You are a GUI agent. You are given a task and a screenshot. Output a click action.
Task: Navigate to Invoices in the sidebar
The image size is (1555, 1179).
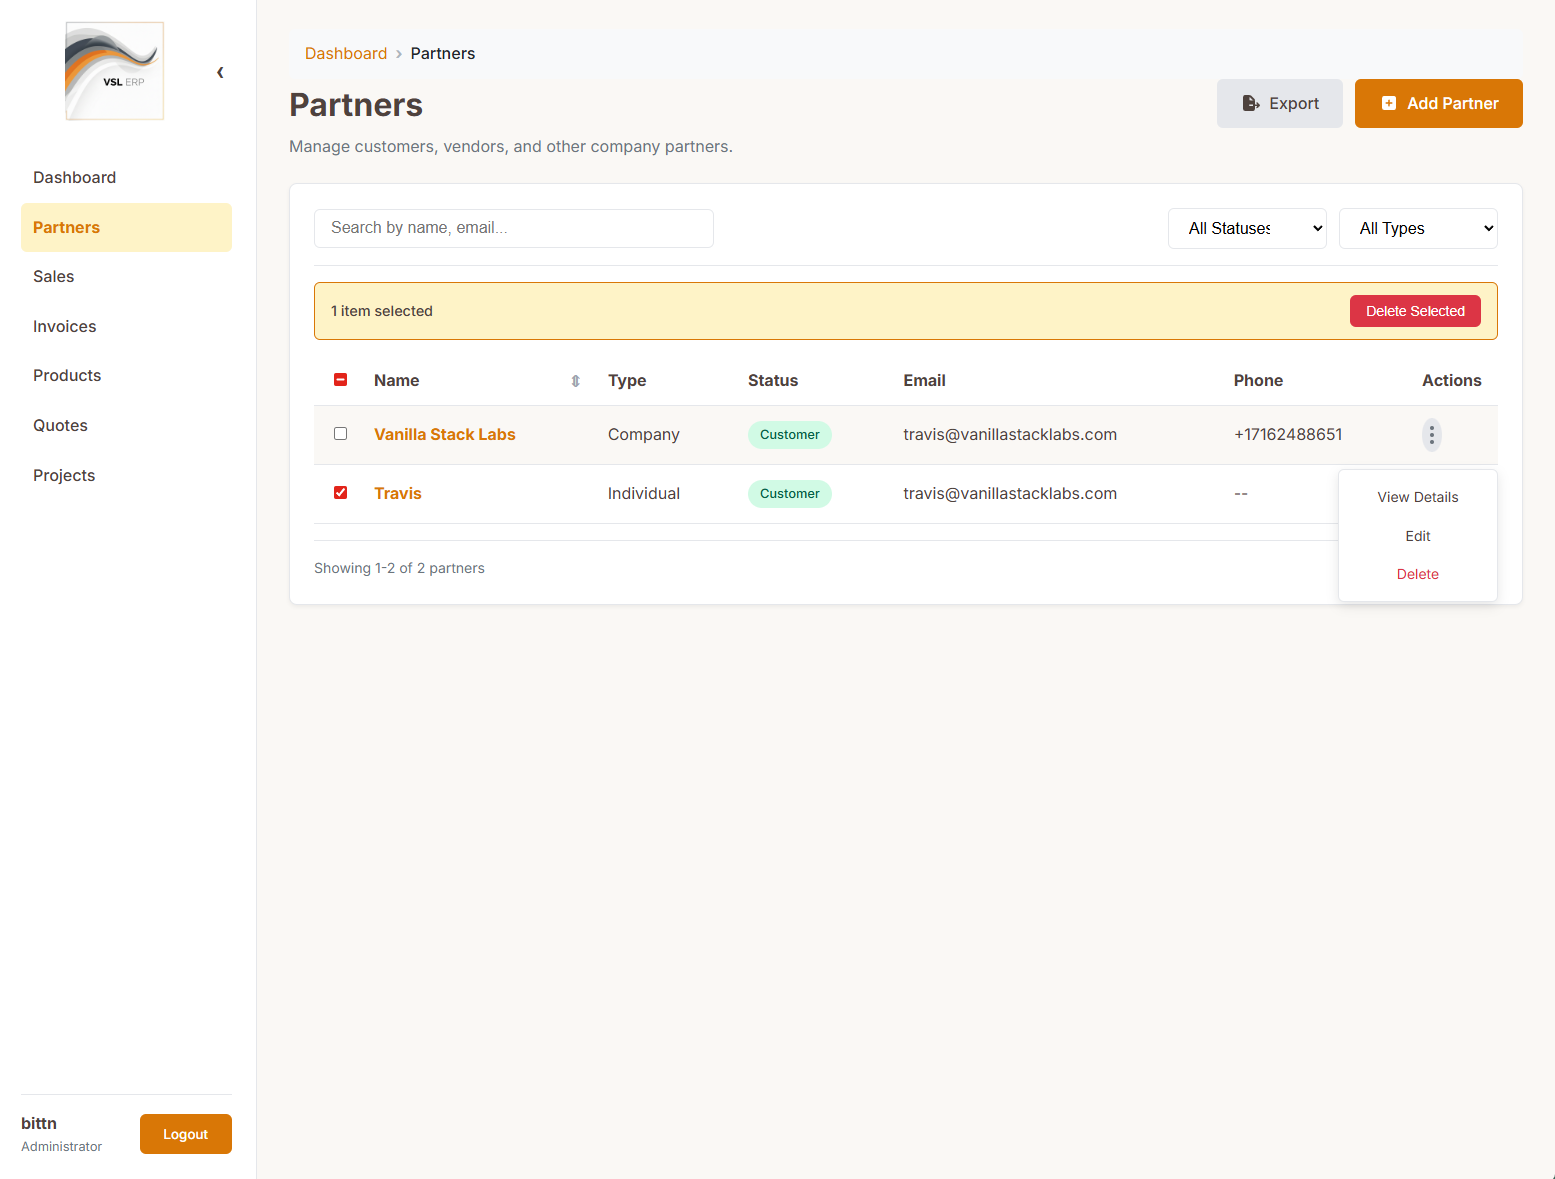65,327
